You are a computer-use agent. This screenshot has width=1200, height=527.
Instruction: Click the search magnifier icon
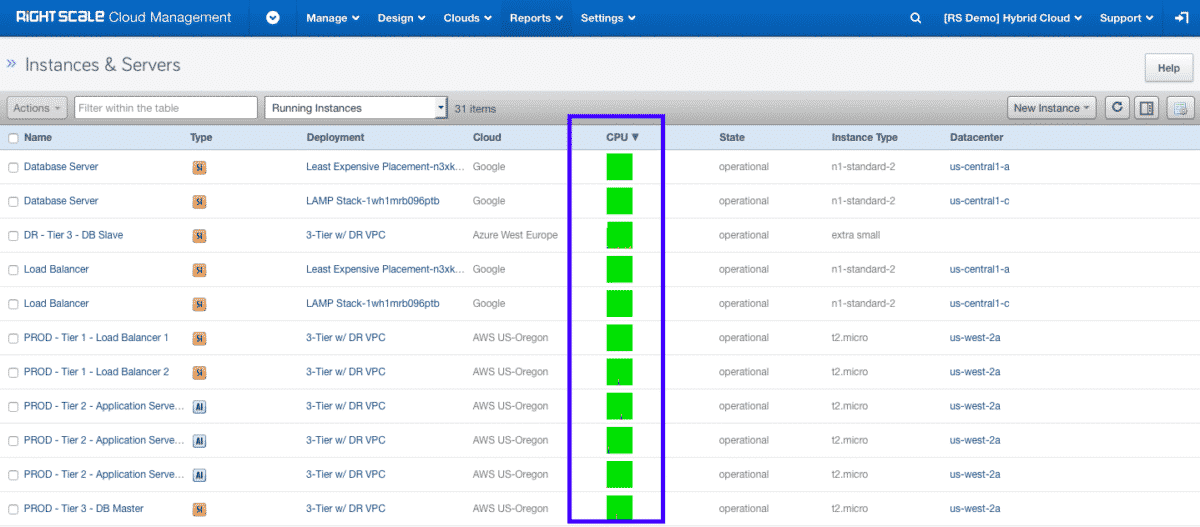(x=915, y=18)
